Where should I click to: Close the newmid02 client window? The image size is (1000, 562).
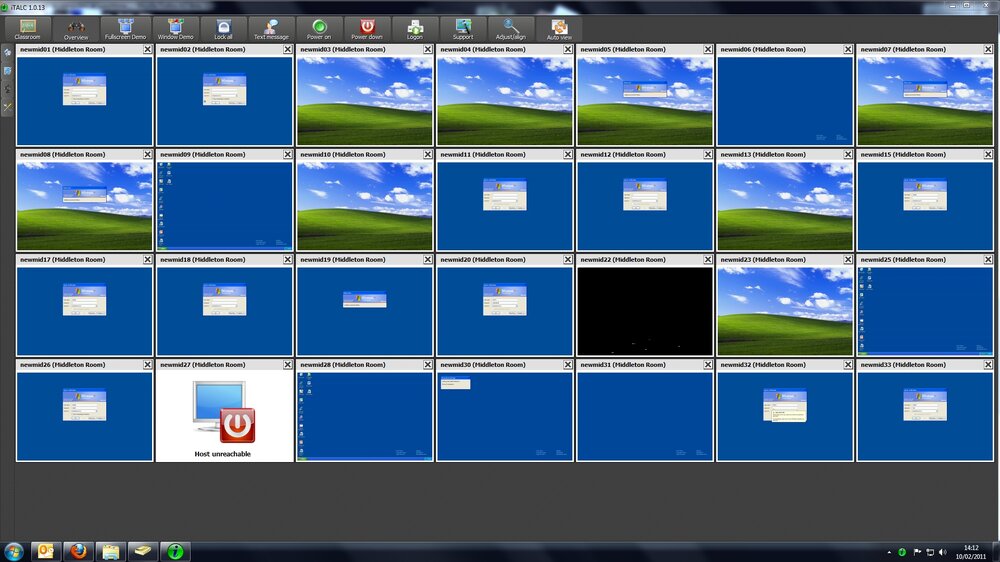[288, 49]
